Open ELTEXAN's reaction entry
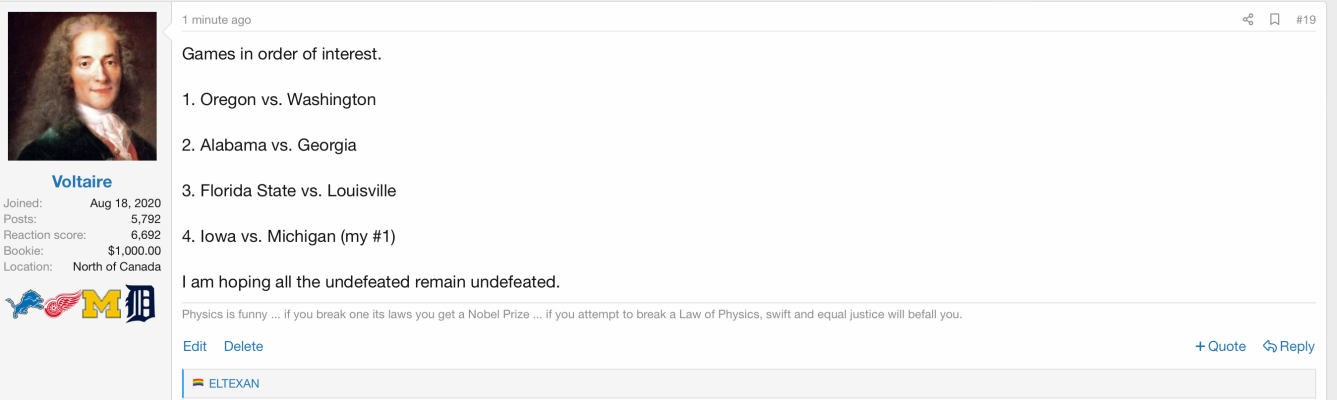This screenshot has height=400, width=1337. tap(234, 383)
